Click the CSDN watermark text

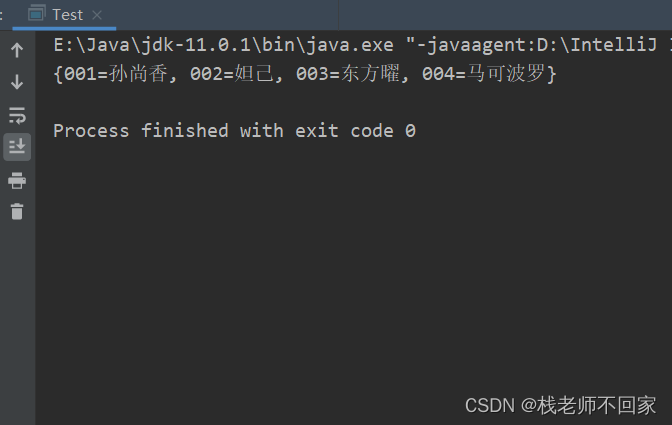(490, 405)
